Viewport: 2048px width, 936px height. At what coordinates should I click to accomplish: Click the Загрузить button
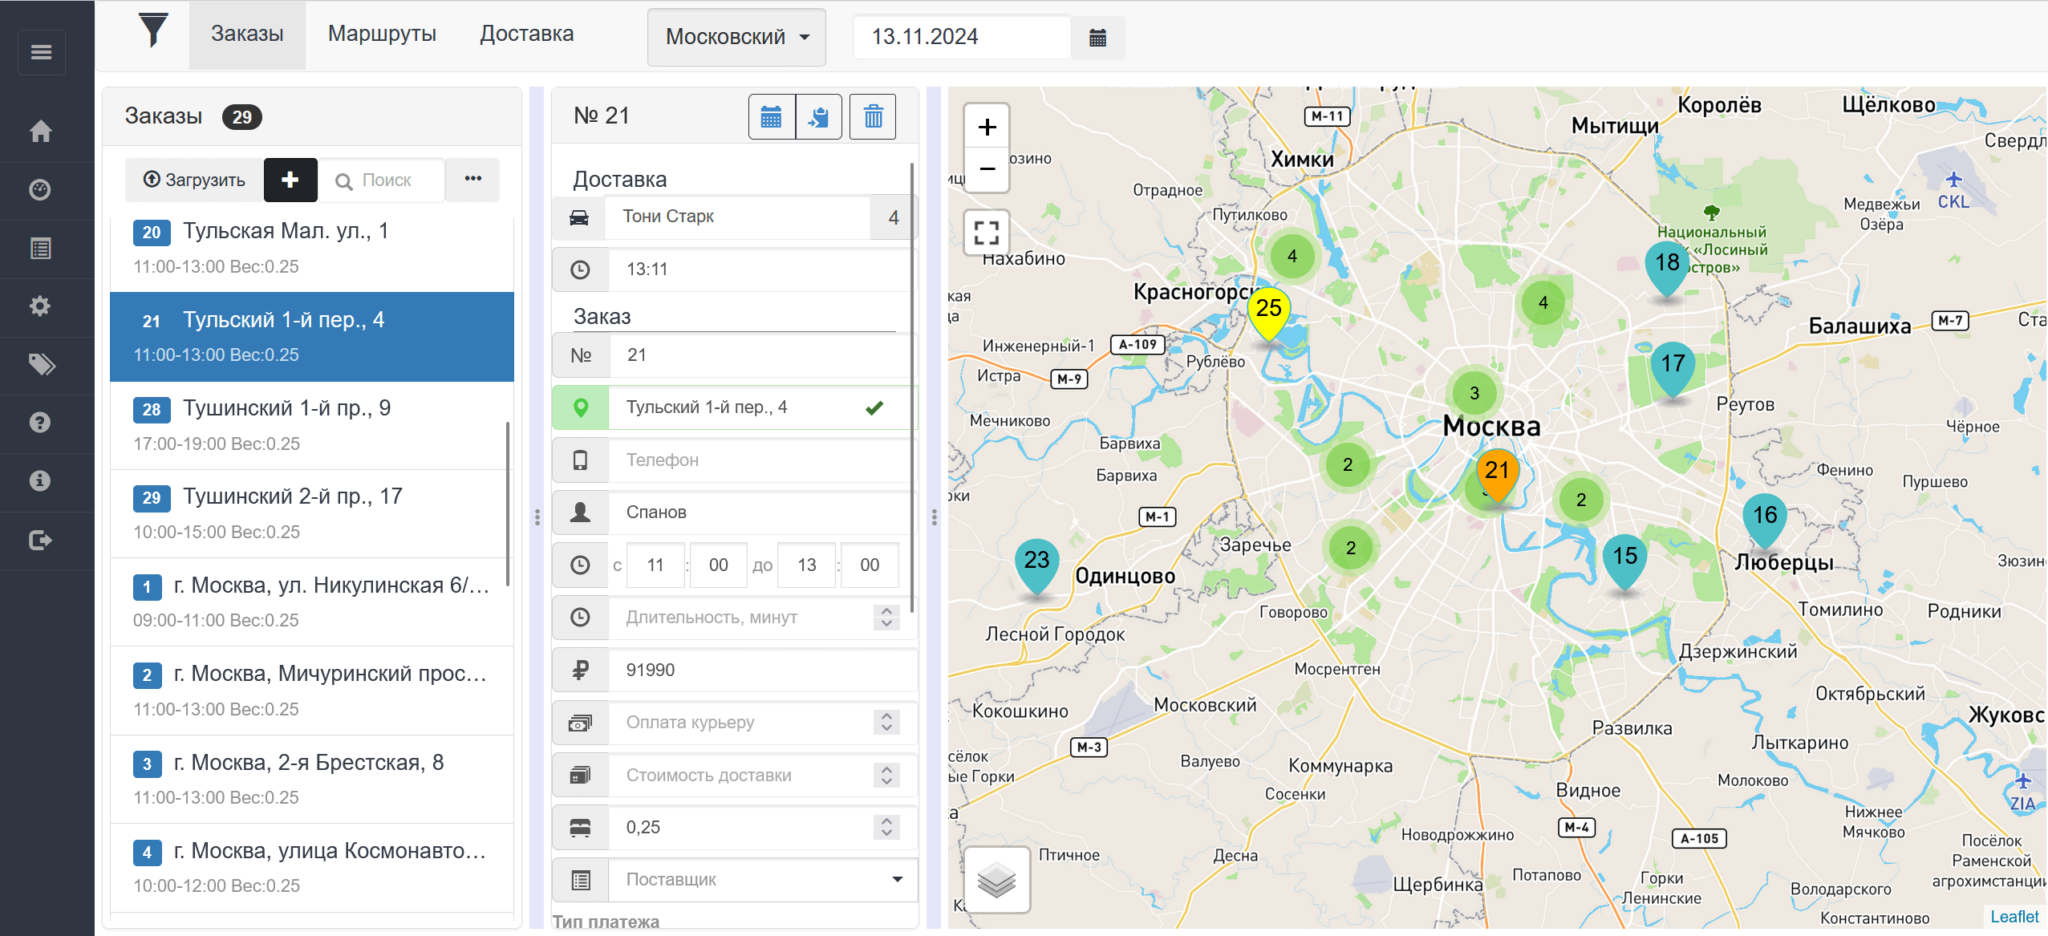click(x=194, y=180)
